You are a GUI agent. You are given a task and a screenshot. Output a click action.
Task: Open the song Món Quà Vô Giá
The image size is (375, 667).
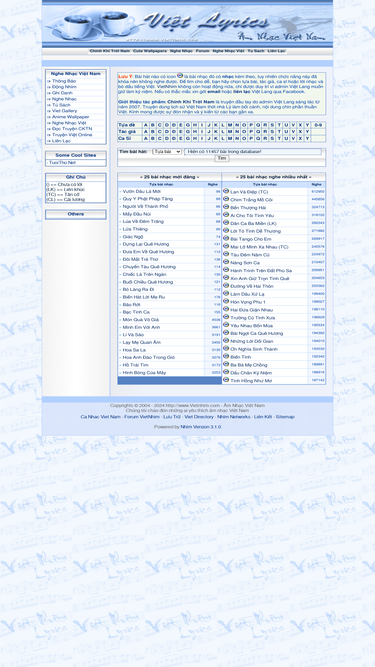141,319
